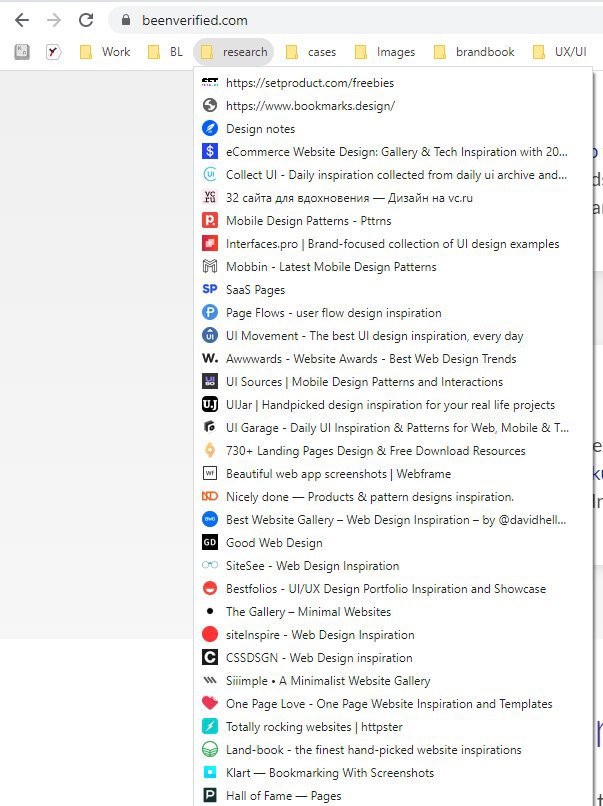The height and width of the screenshot is (806, 603).
Task: Open the Work bookmarks folder
Action: pyautogui.click(x=105, y=51)
